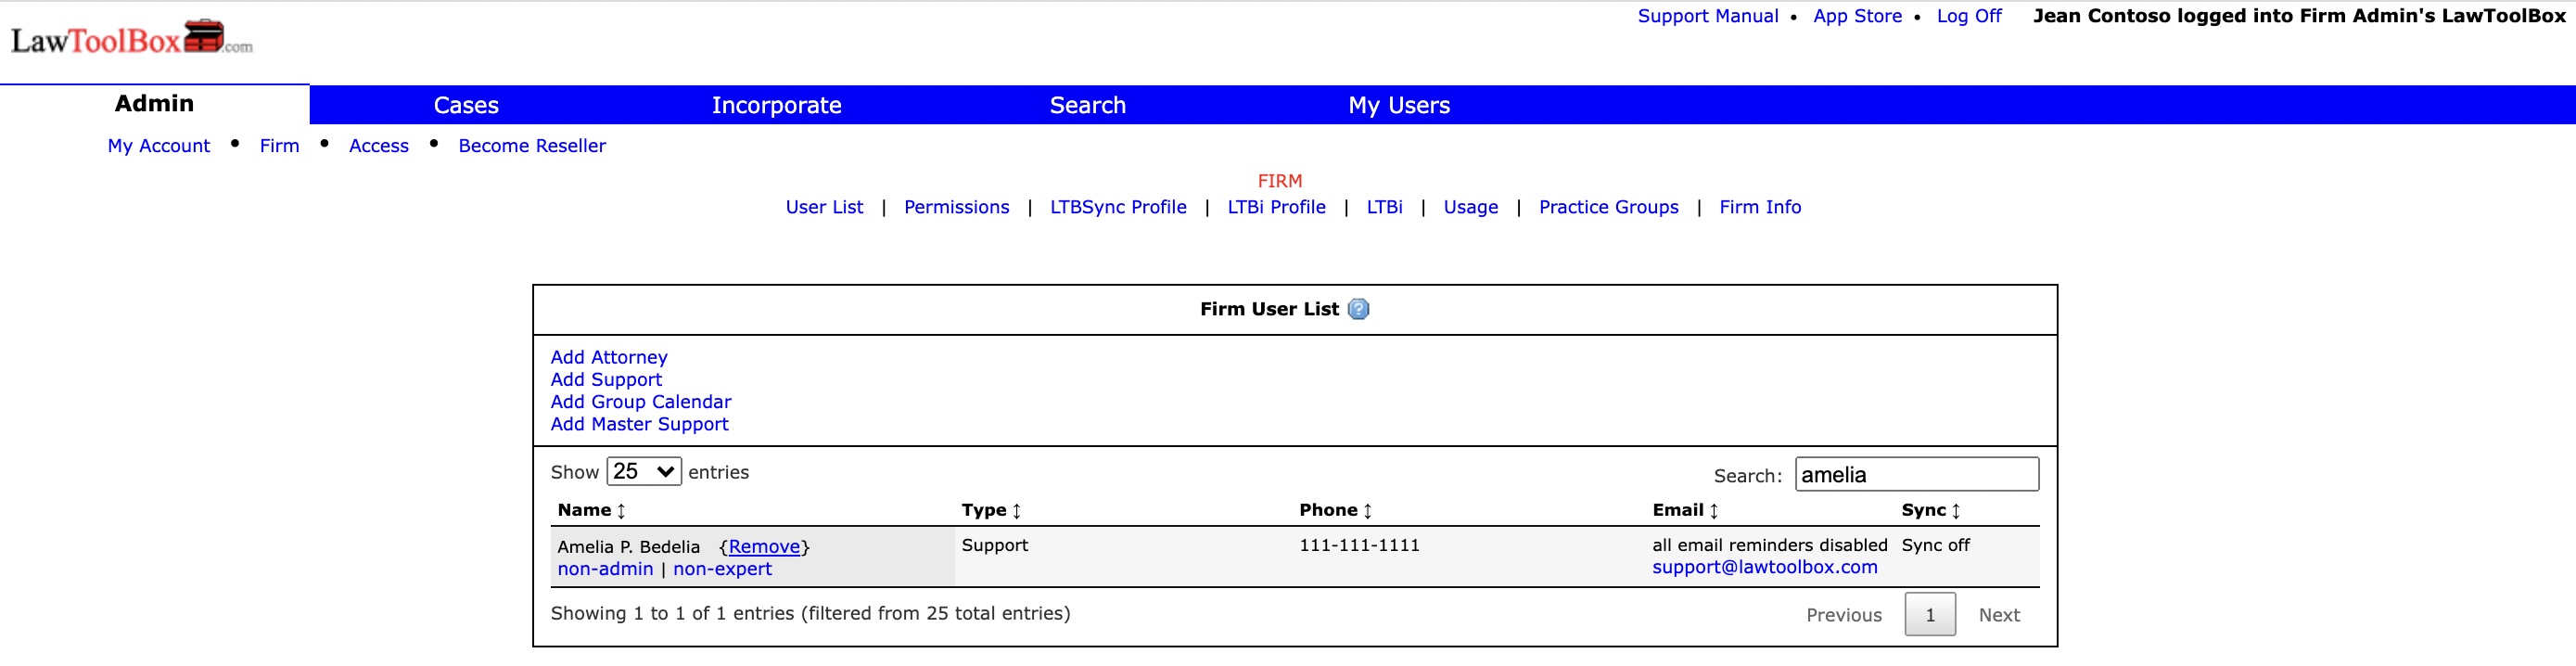Image resolution: width=2576 pixels, height=666 pixels.
Task: Click Become Reseller
Action: tap(532, 146)
